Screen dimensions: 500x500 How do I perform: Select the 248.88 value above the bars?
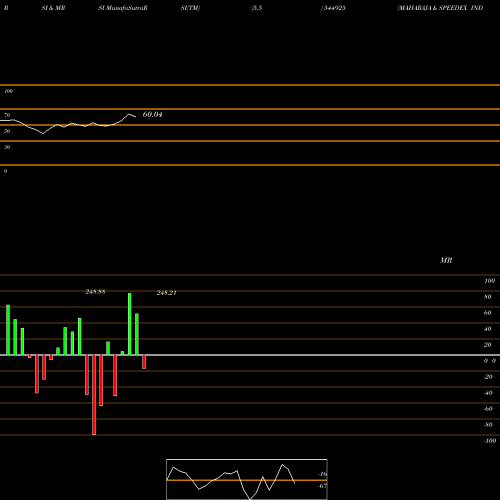95,292
